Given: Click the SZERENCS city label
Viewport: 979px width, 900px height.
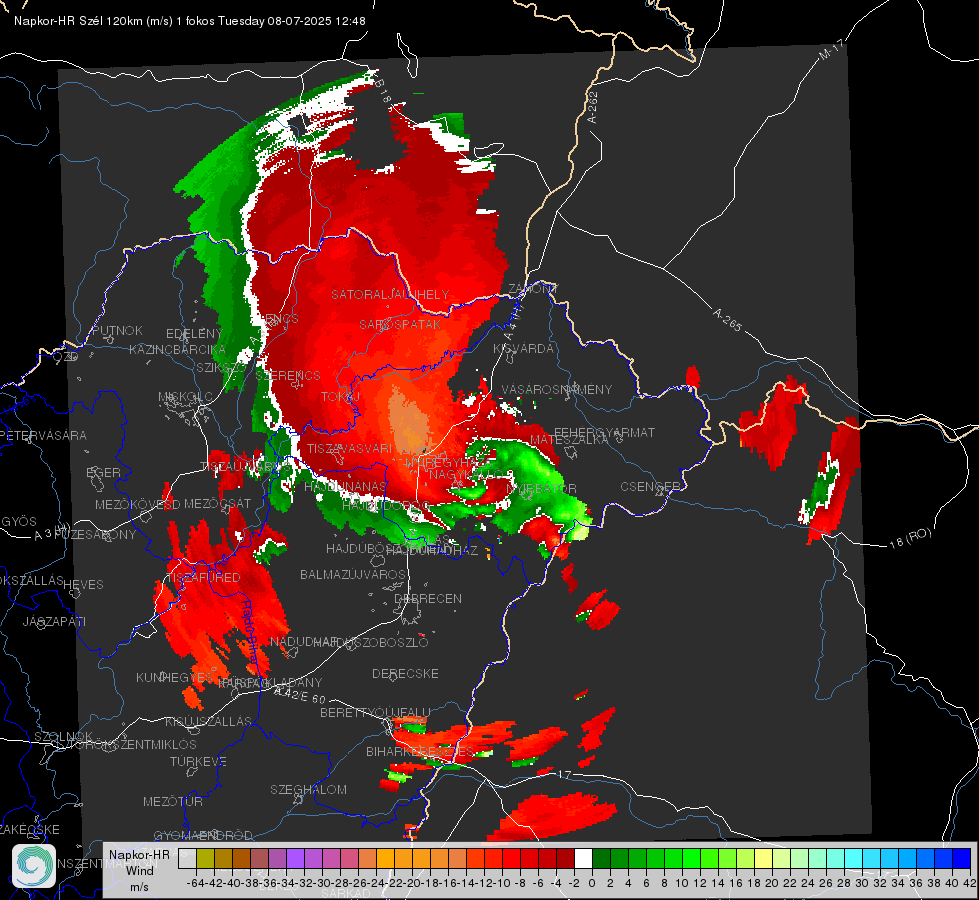Looking at the screenshot, I should [x=288, y=375].
